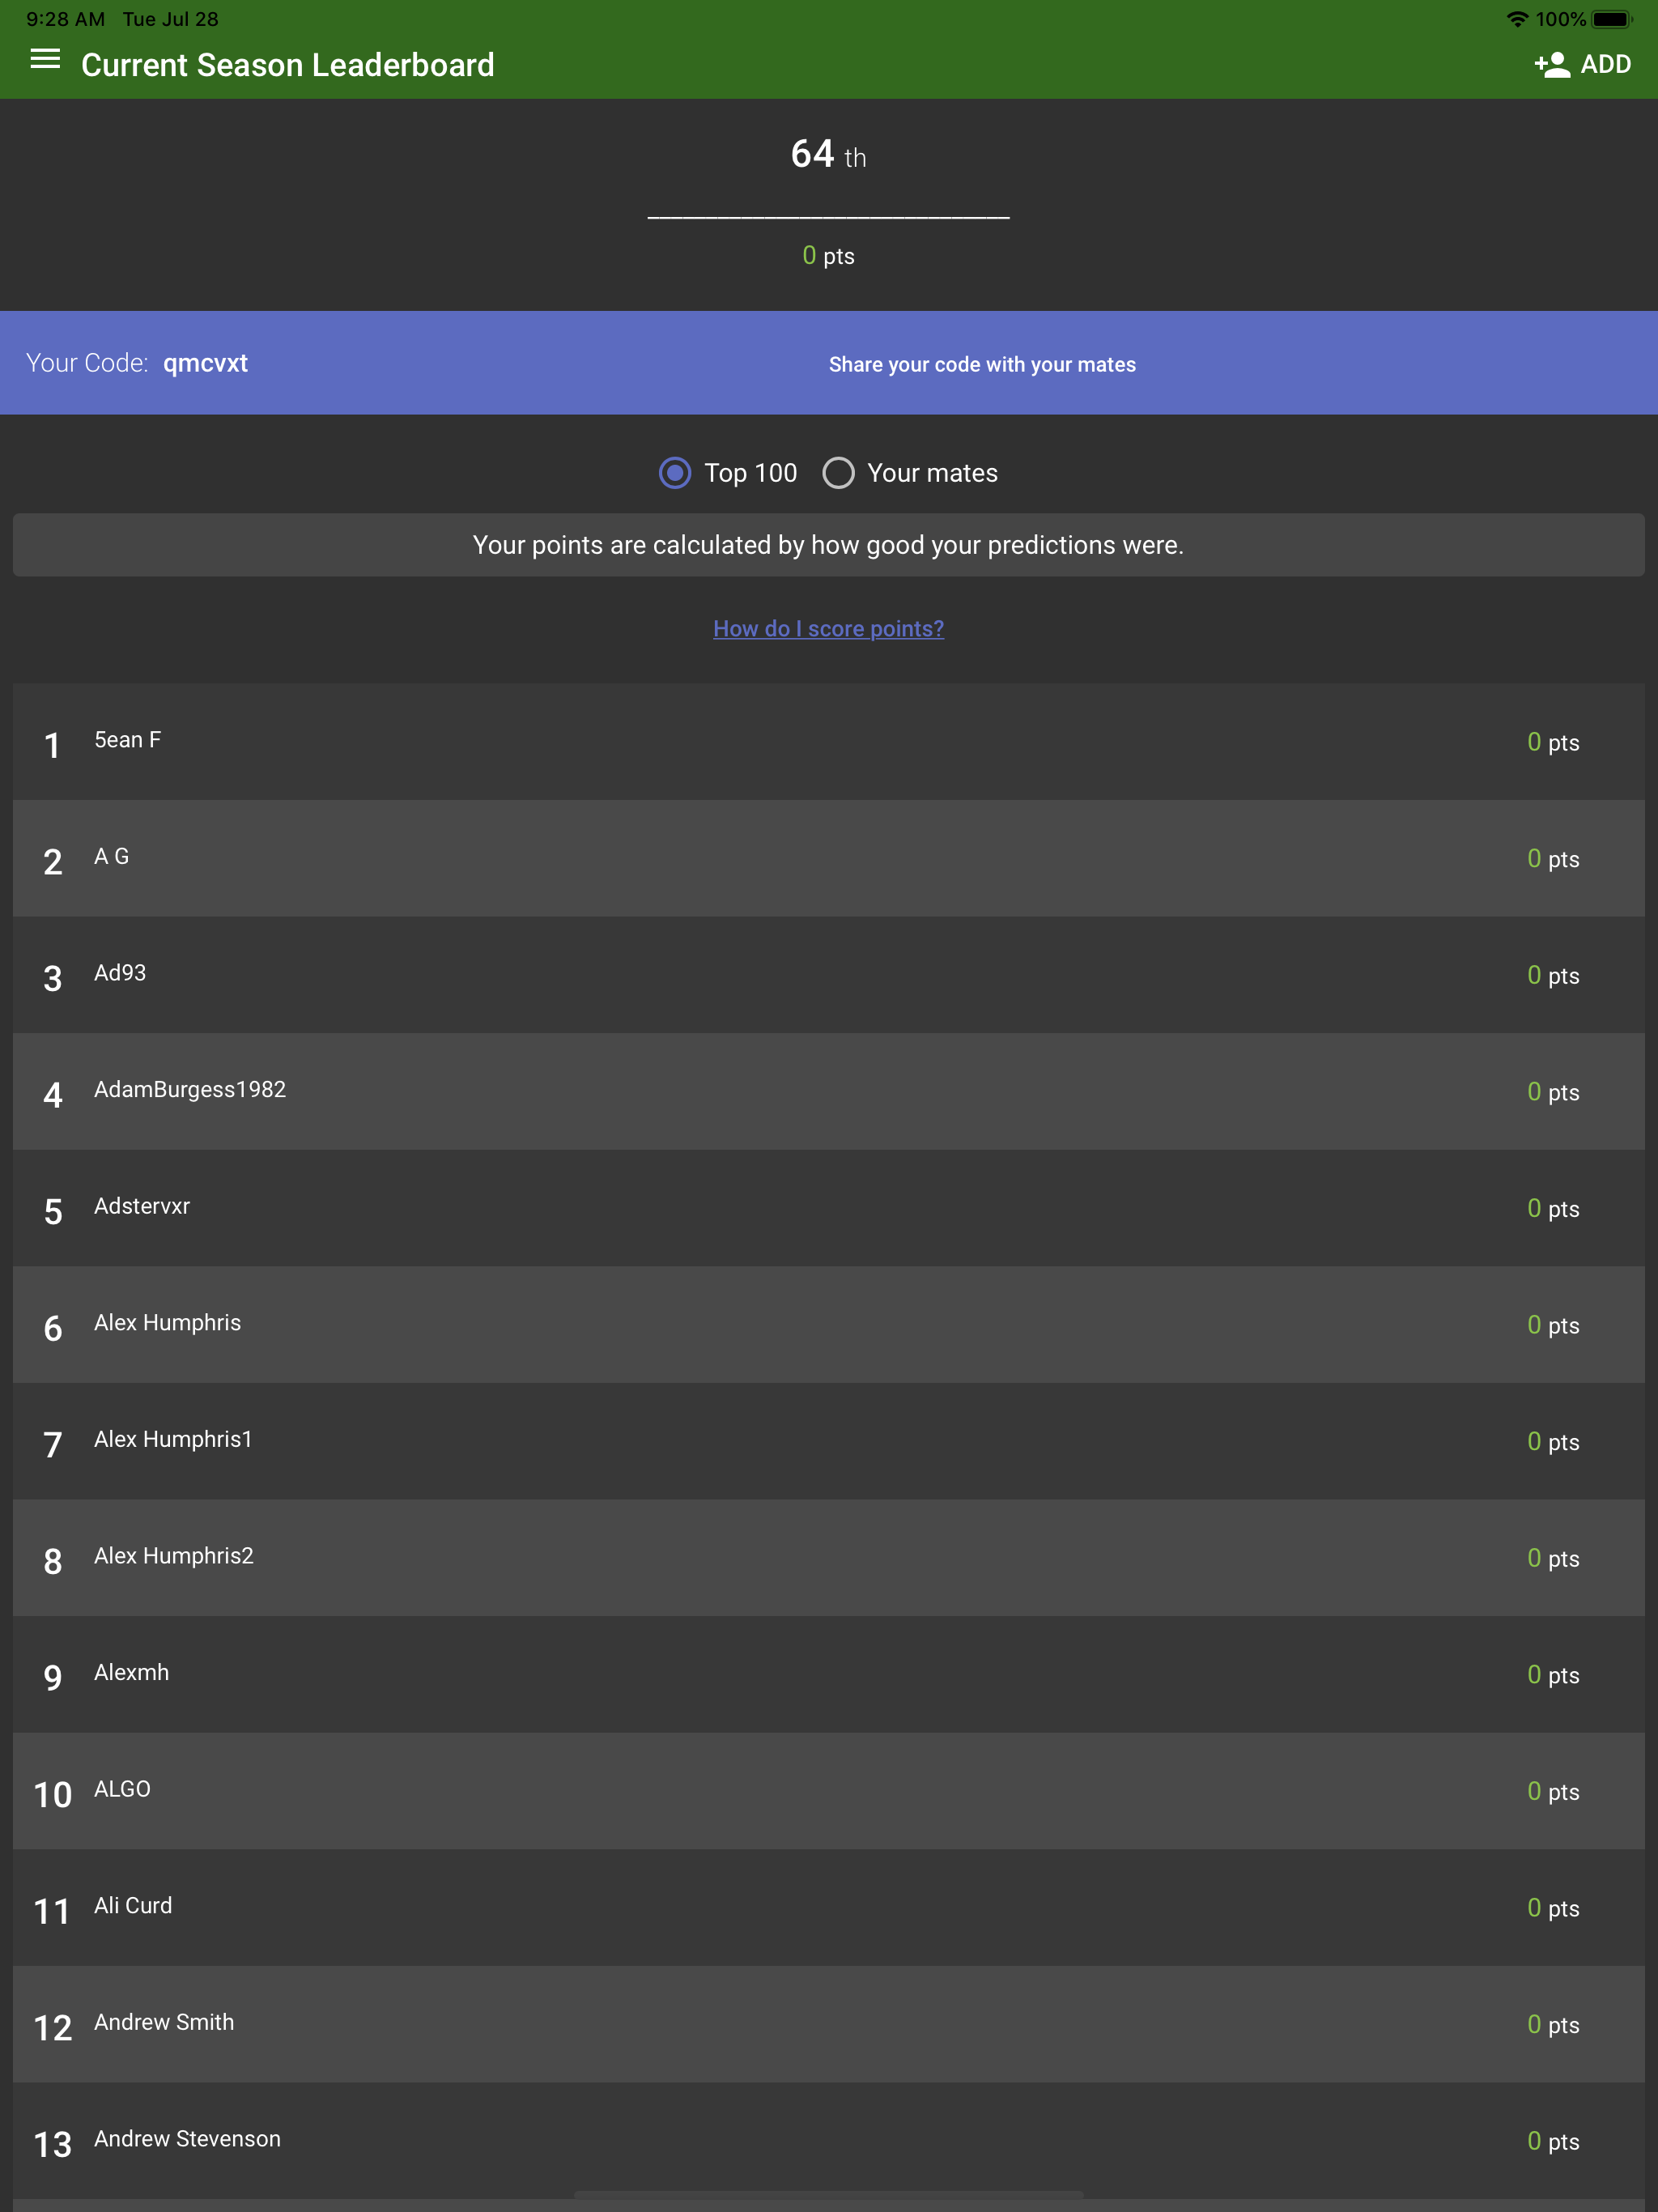1658x2212 pixels.
Task: Tap the Wi-Fi status icon
Action: 1516,19
